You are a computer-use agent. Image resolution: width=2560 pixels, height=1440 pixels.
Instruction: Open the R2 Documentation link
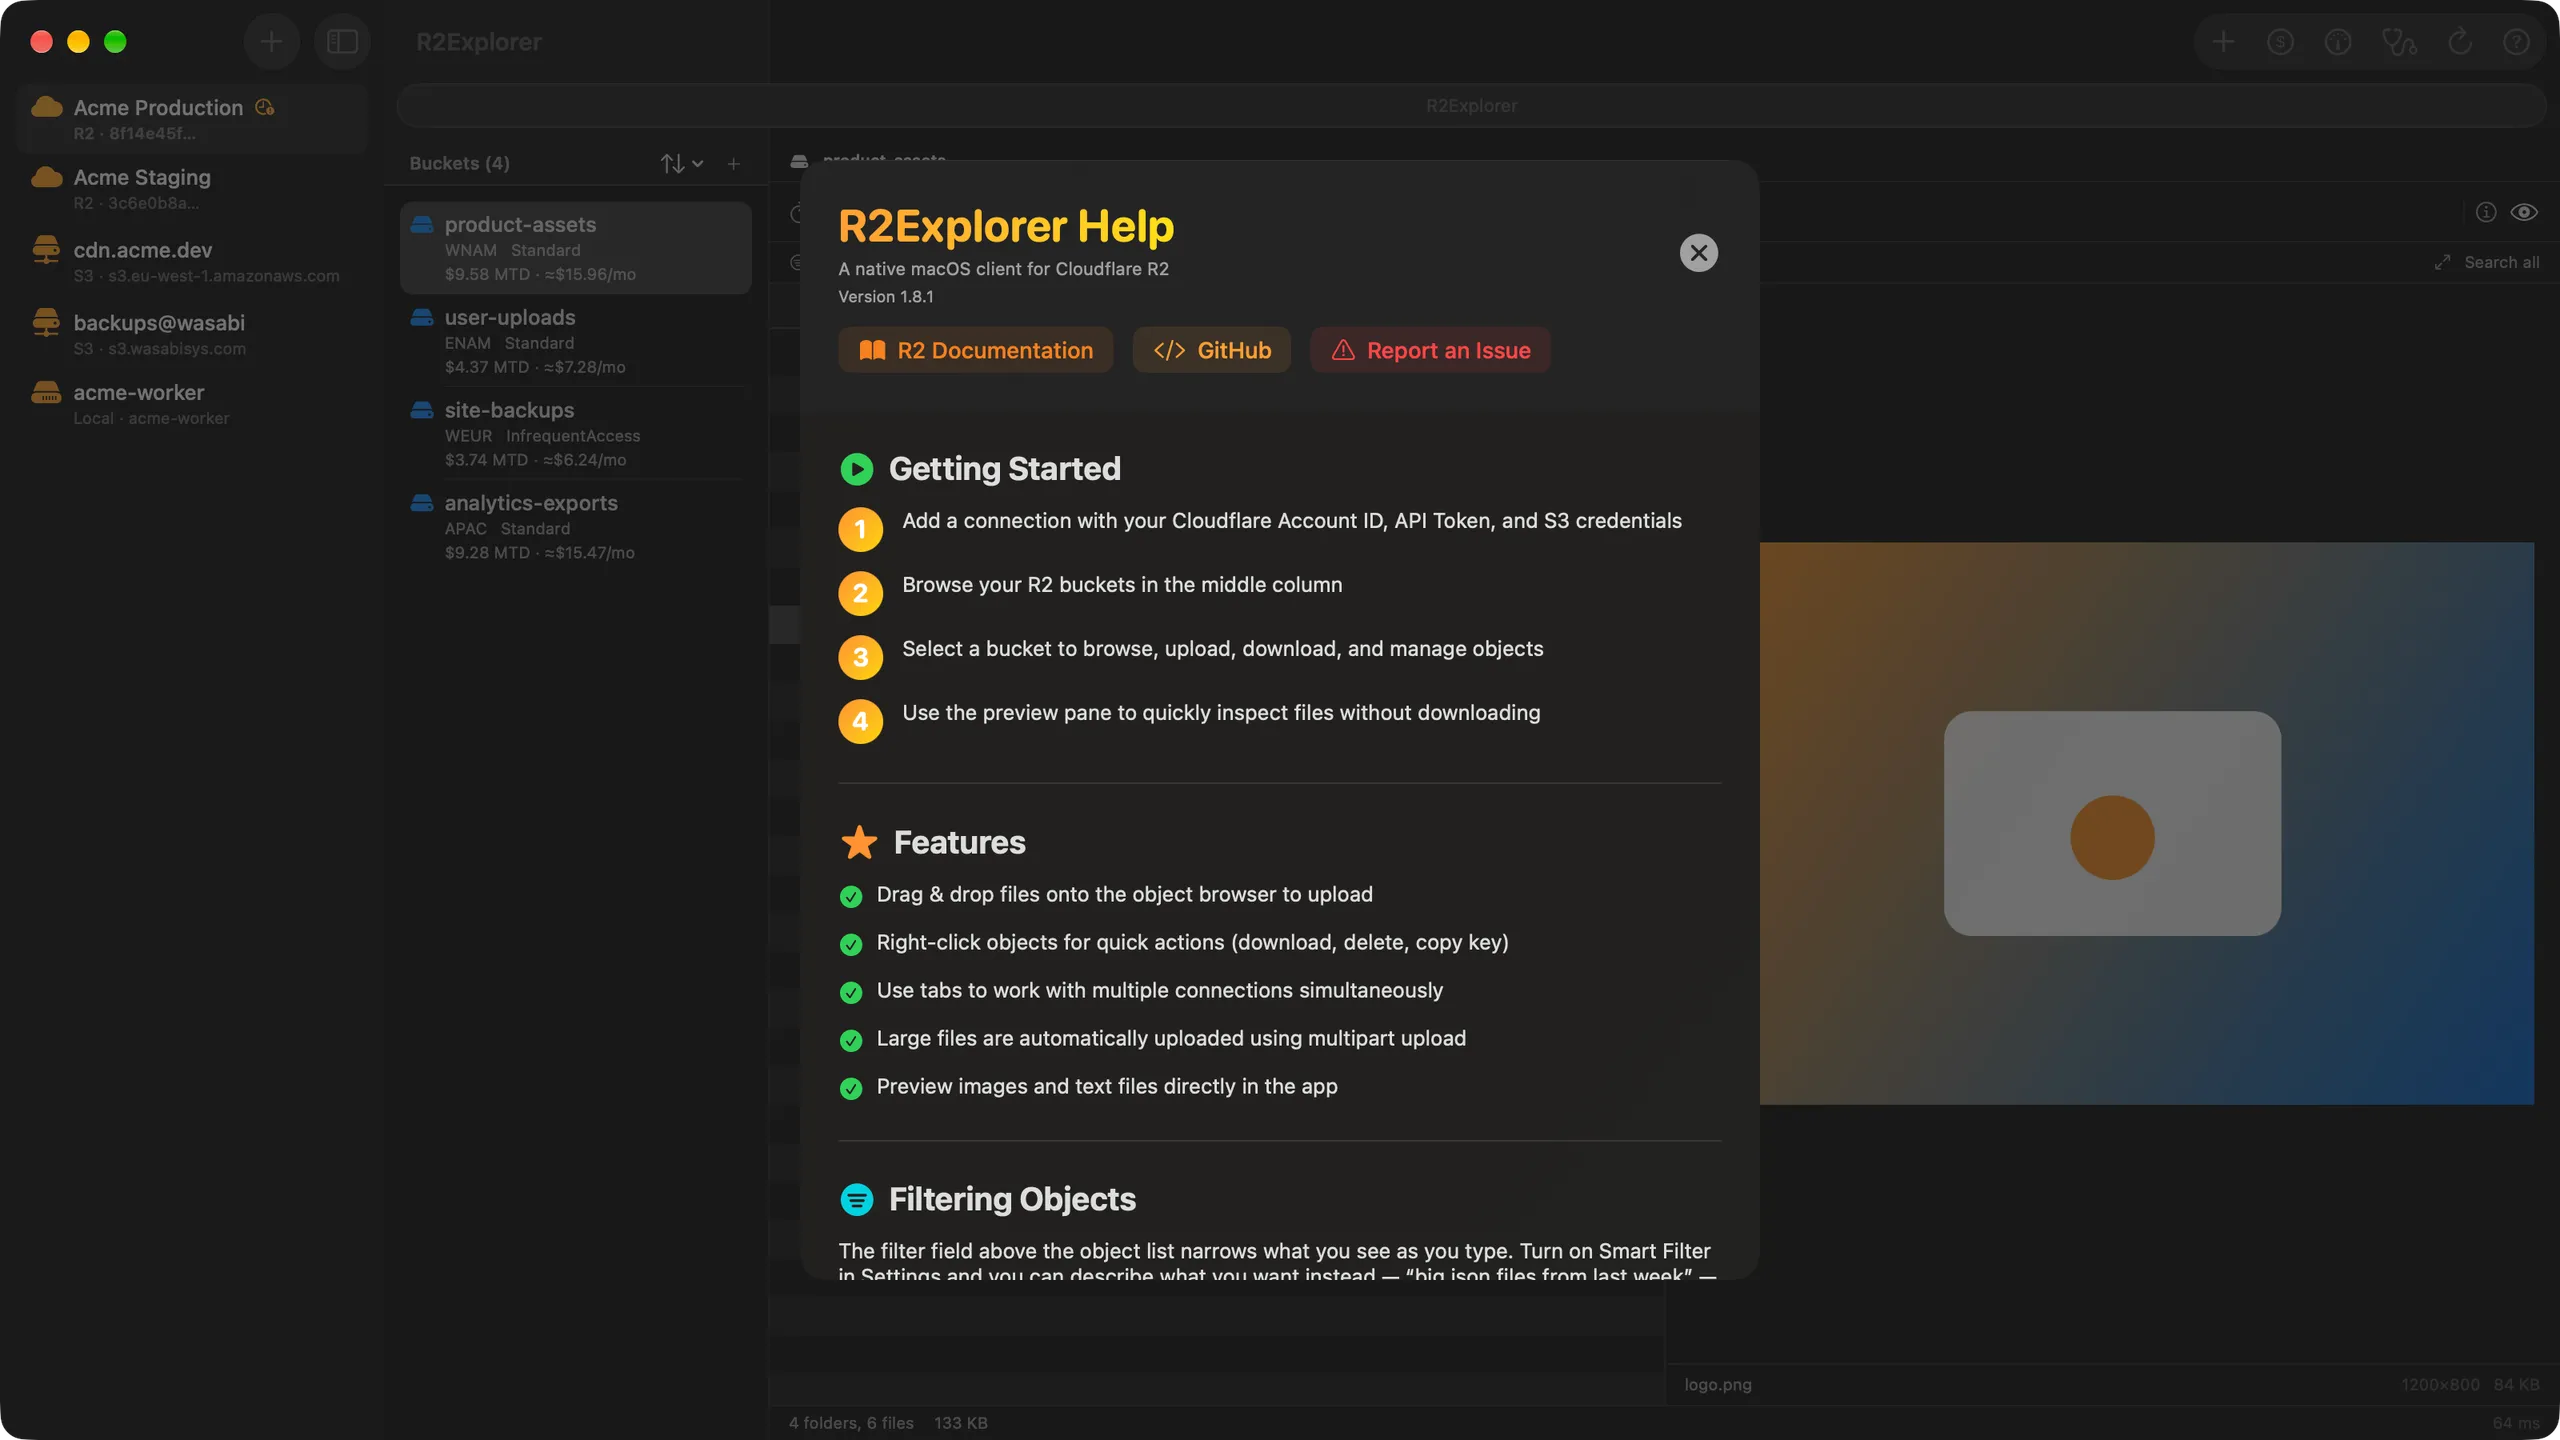pos(975,350)
